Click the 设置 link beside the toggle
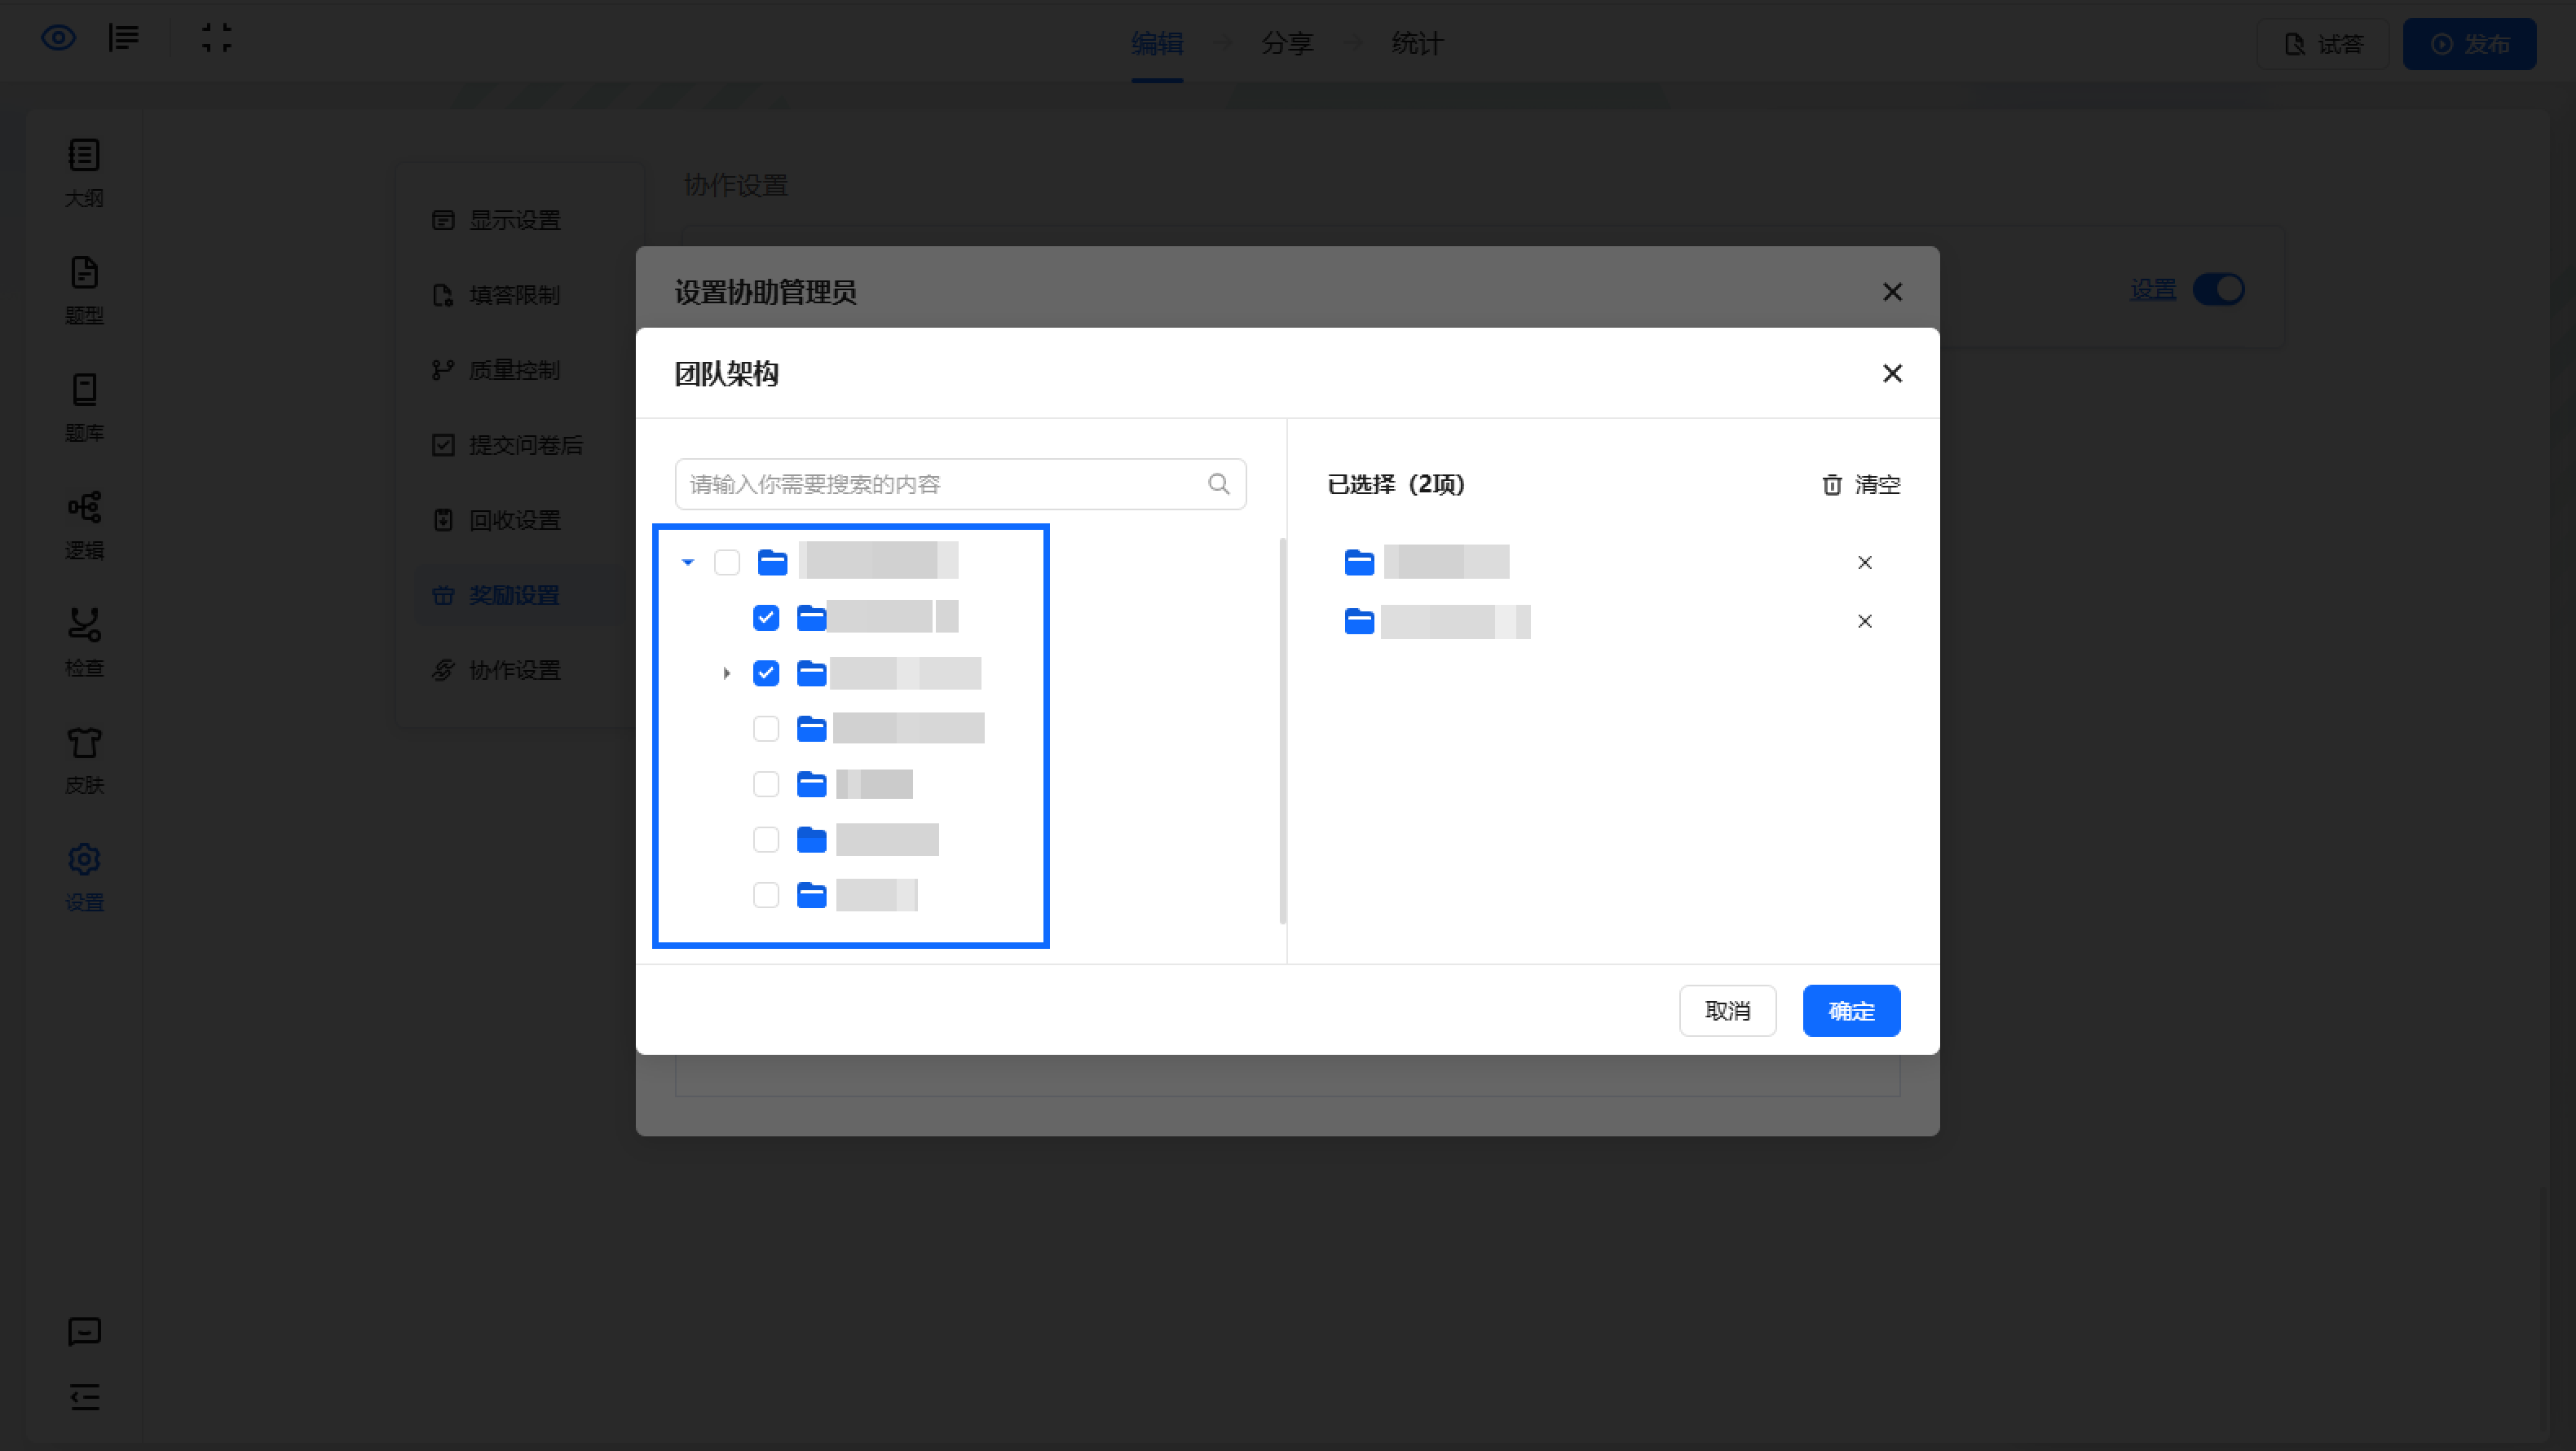Viewport: 2576px width, 1451px height. click(x=2153, y=290)
